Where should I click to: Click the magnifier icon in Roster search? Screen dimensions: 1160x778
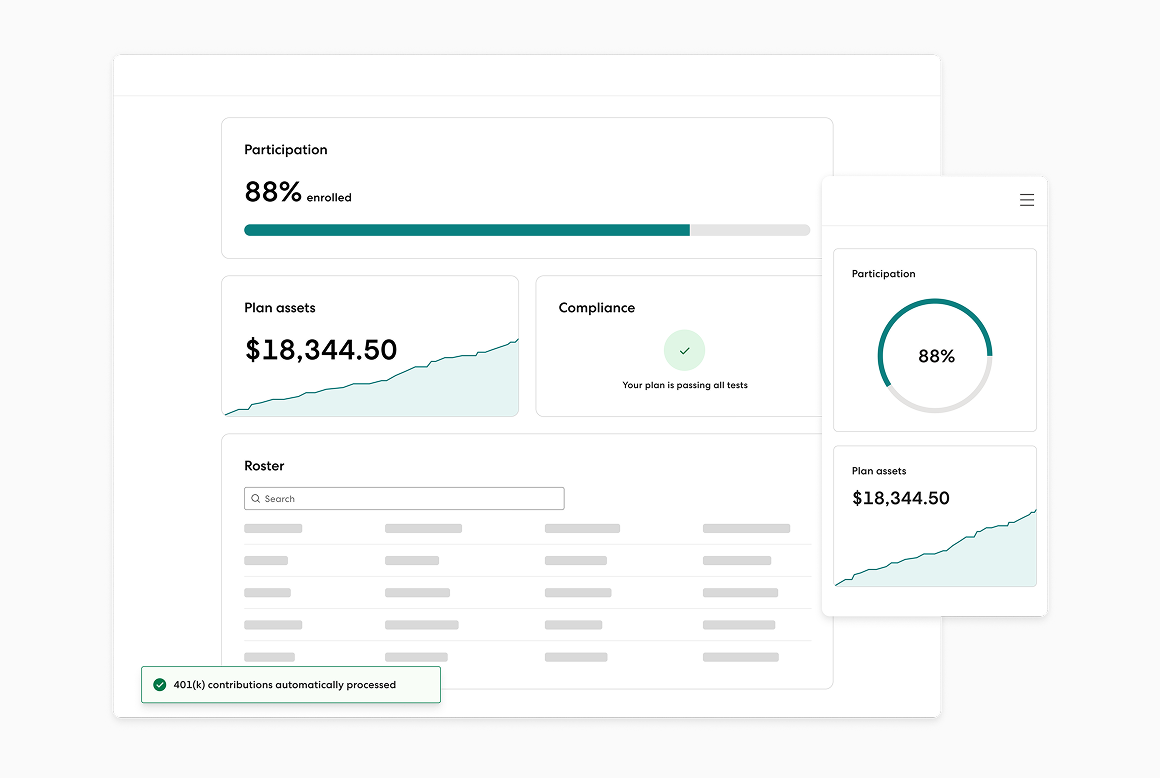pyautogui.click(x=256, y=499)
